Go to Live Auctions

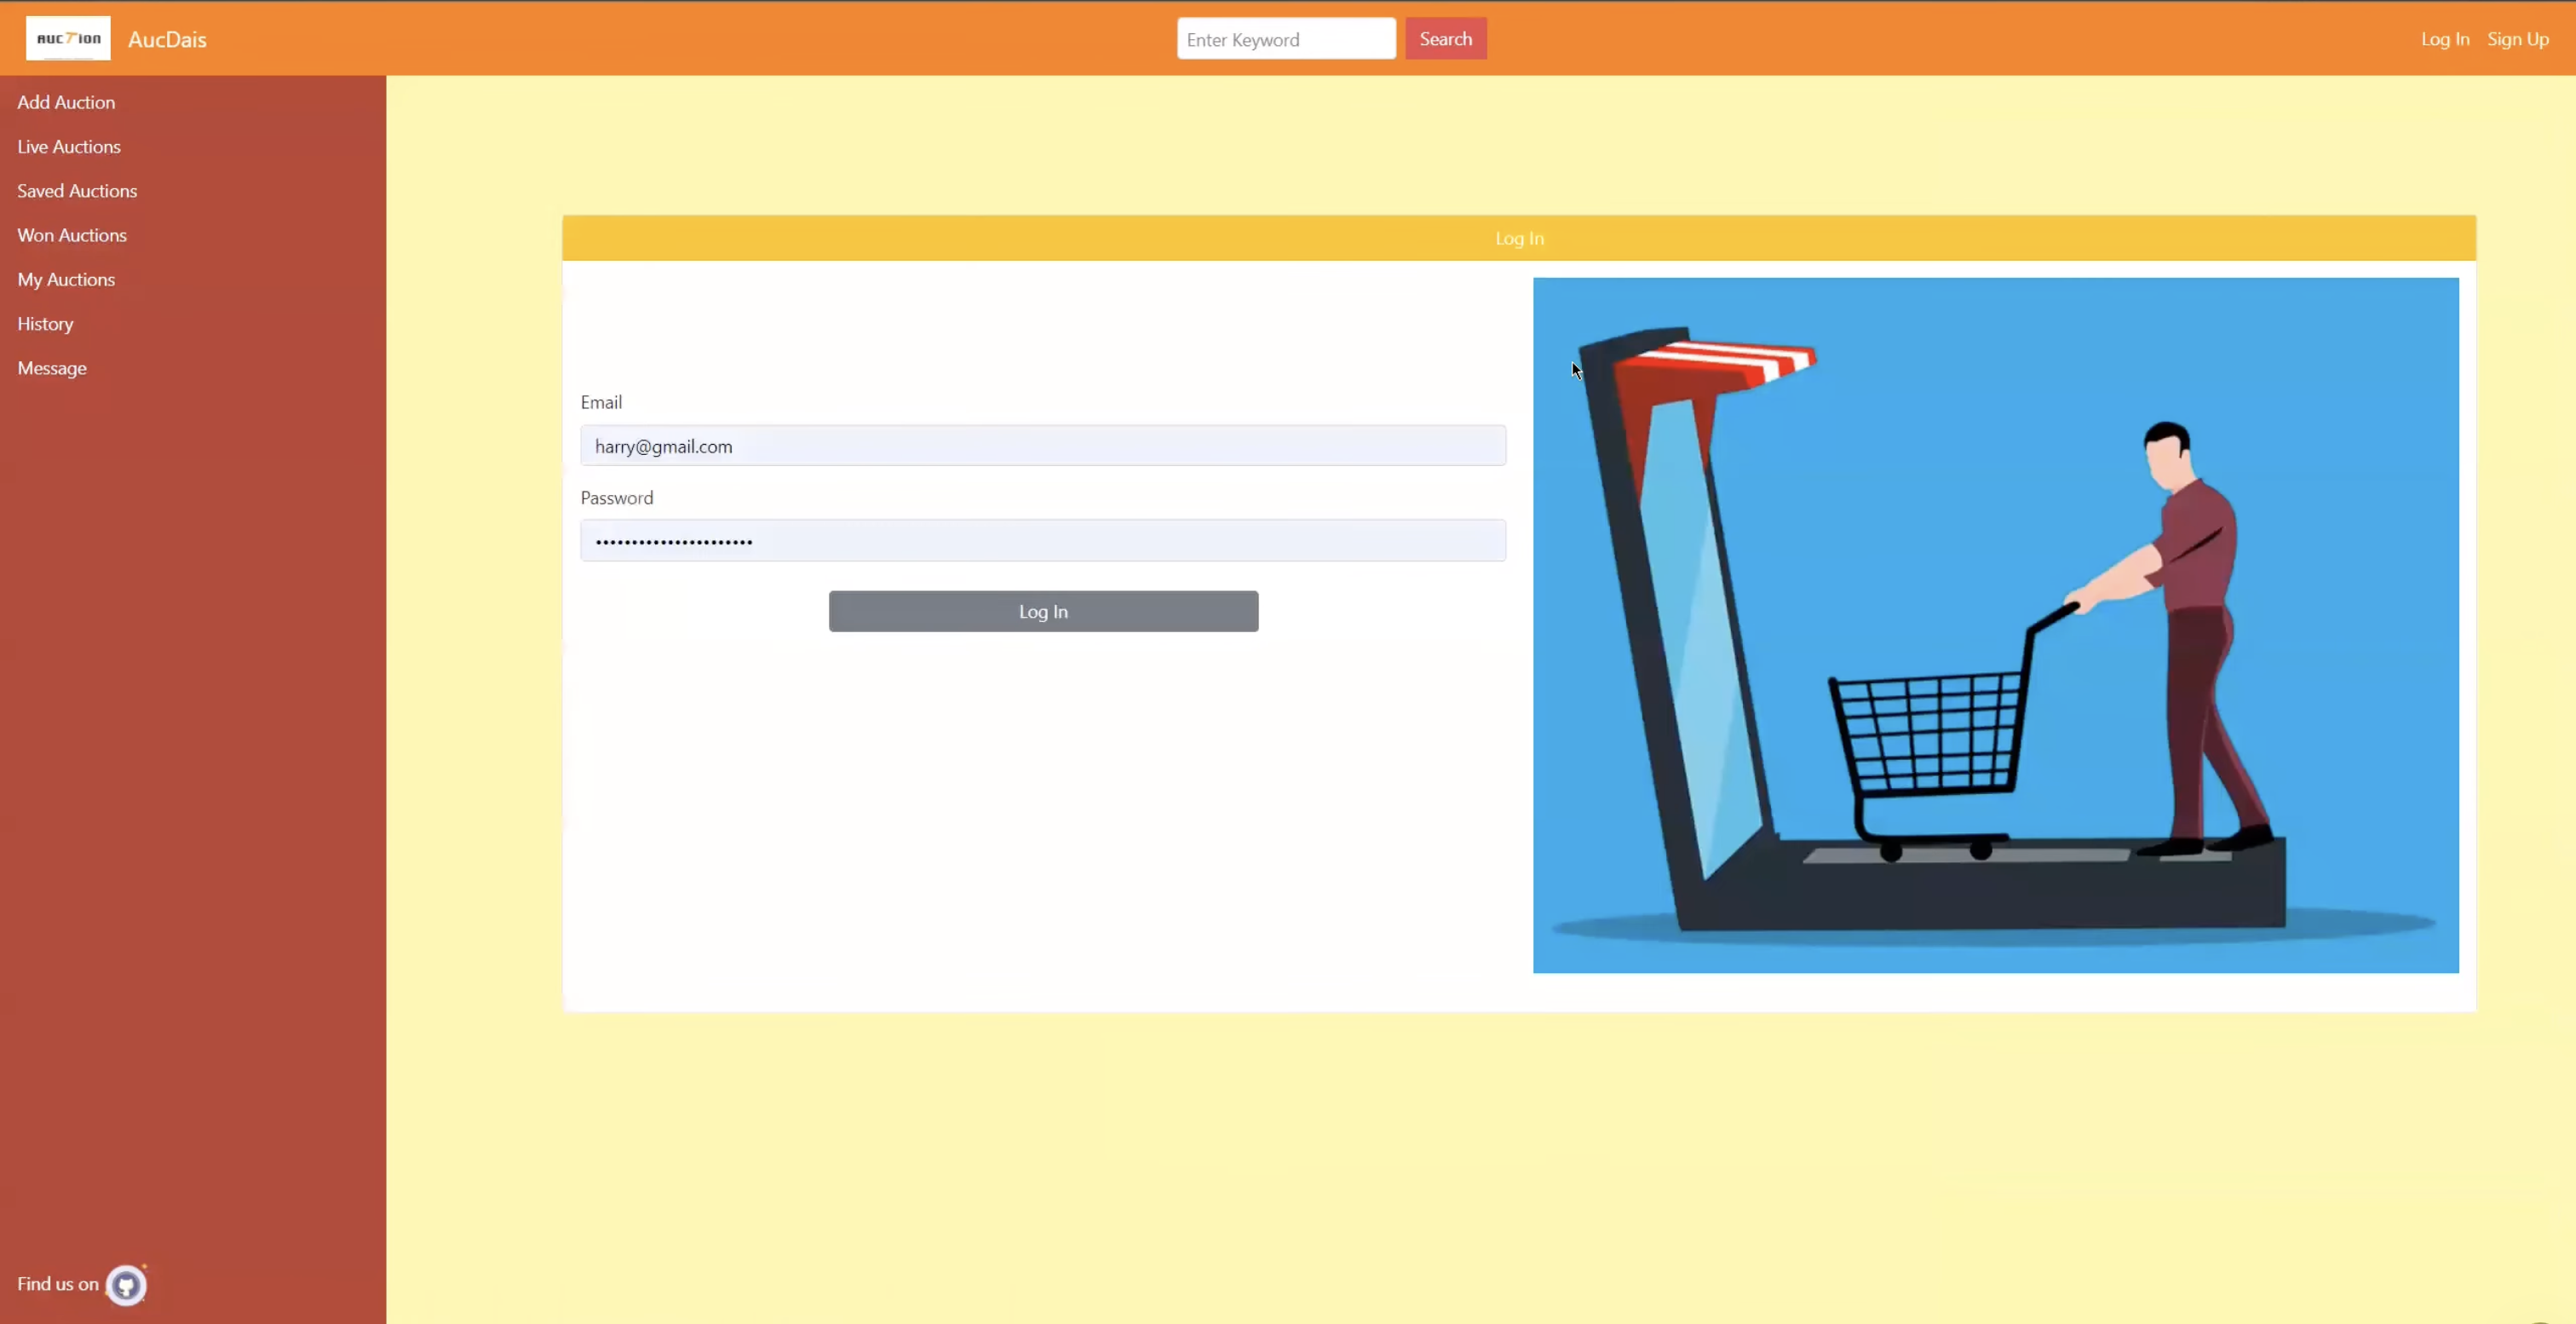click(x=69, y=147)
